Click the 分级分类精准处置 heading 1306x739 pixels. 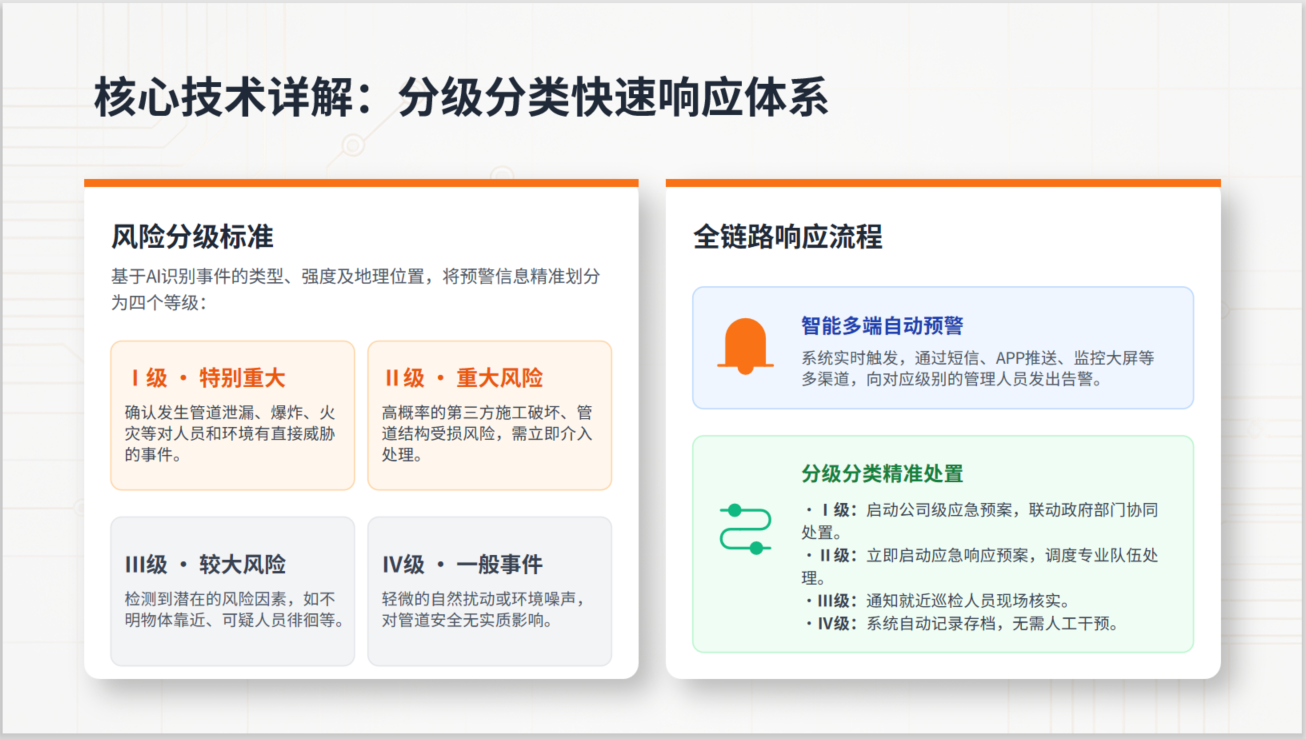[882, 474]
